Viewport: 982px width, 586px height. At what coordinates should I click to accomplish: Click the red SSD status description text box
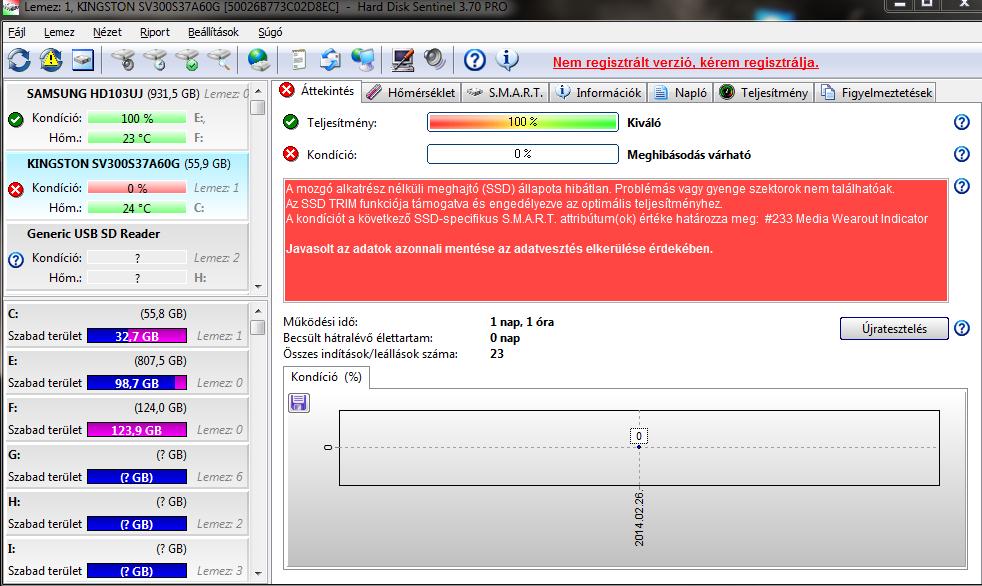tap(616, 240)
